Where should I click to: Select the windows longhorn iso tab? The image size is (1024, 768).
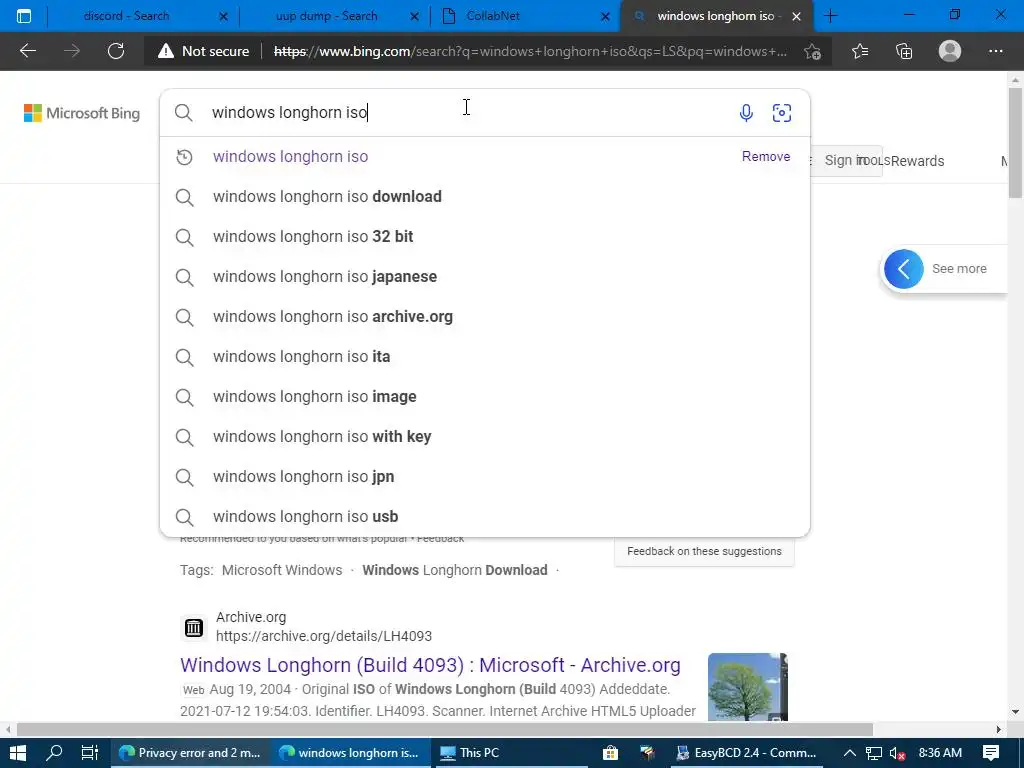(x=715, y=16)
